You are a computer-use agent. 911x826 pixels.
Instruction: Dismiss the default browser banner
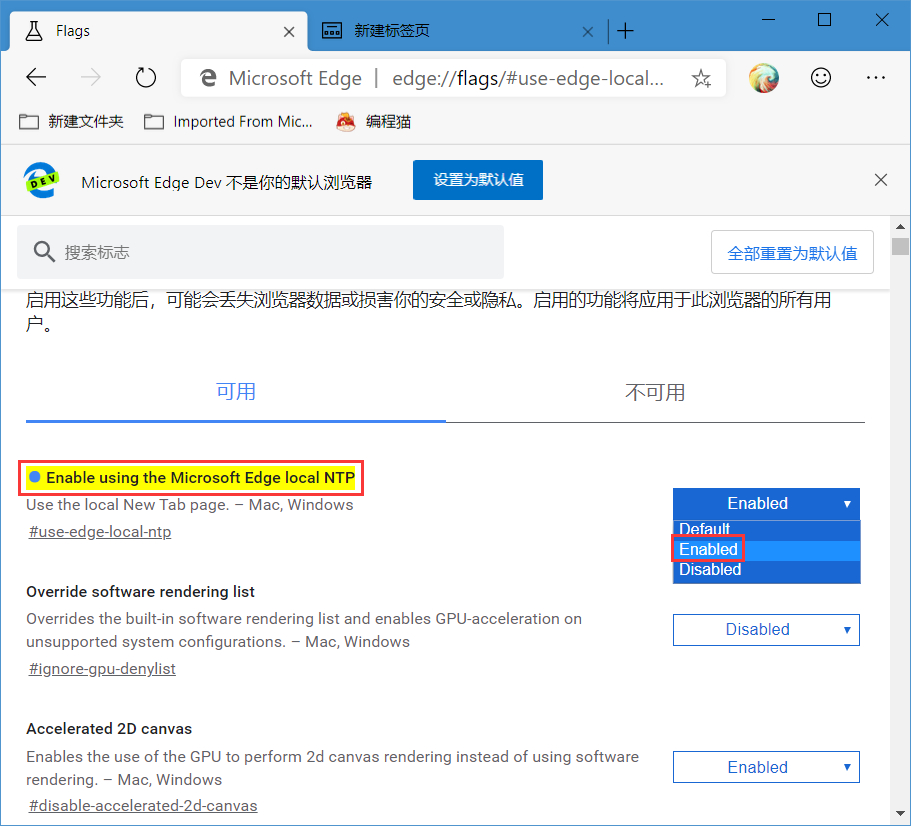coord(881,180)
